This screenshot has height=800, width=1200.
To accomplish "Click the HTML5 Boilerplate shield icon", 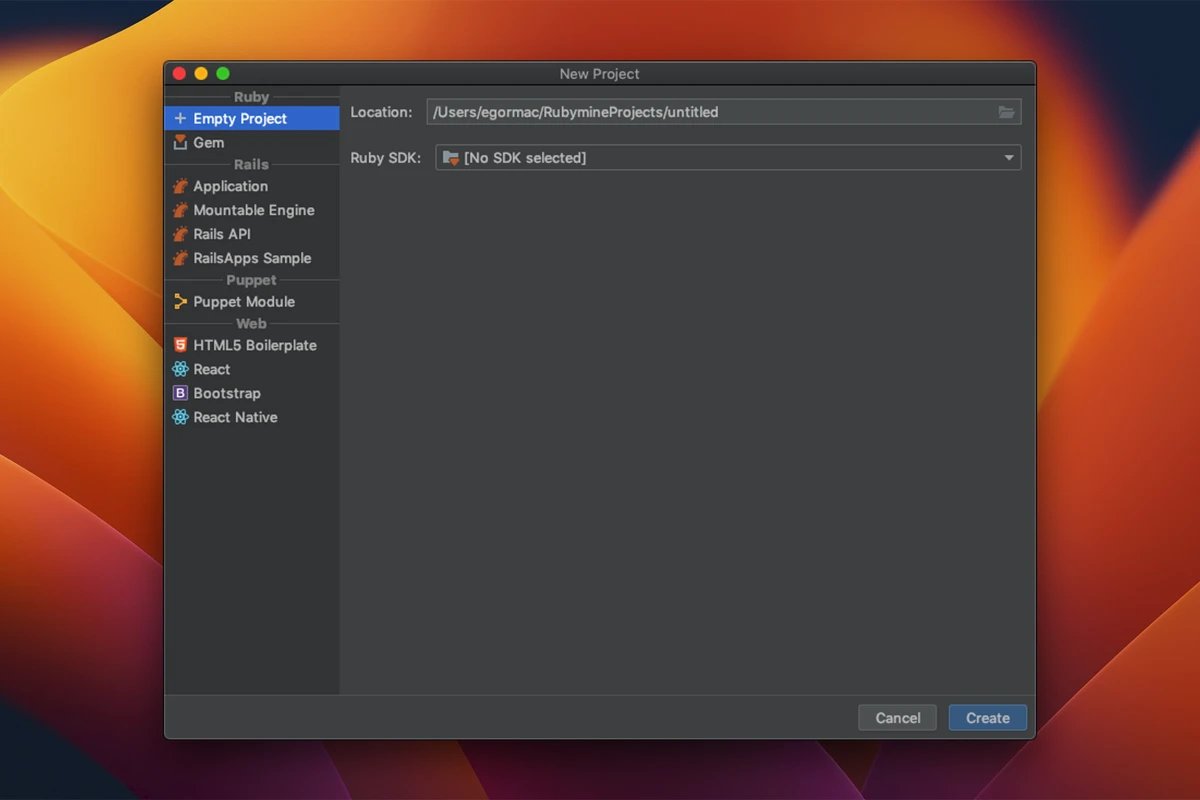I will tap(180, 345).
